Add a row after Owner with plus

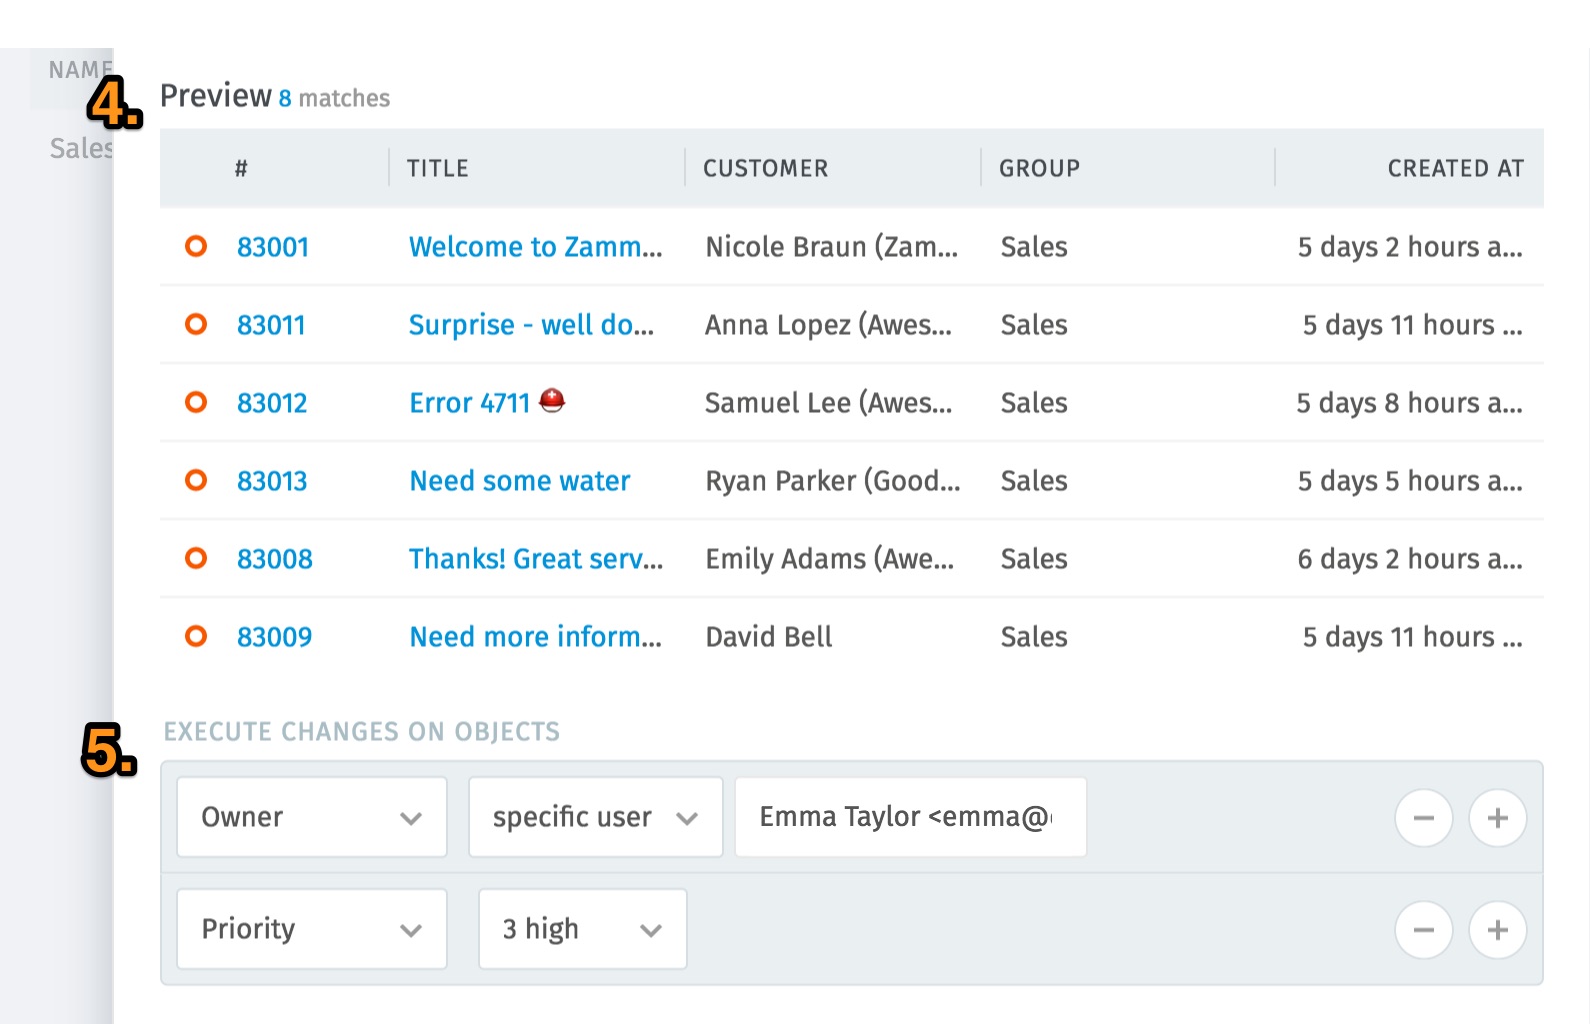coord(1498,818)
